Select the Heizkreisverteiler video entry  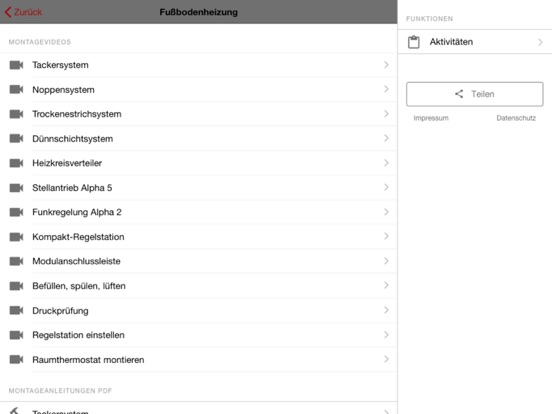pyautogui.click(x=199, y=163)
